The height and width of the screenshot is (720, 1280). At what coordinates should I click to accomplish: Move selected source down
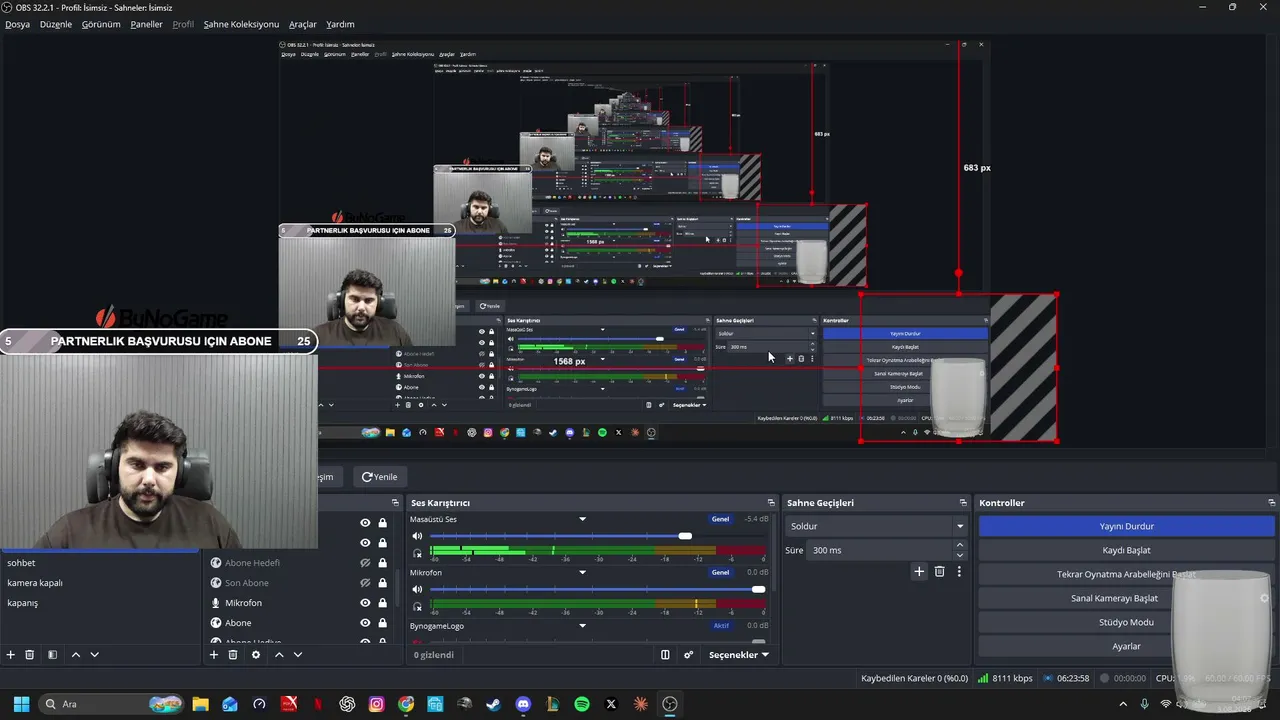(297, 655)
